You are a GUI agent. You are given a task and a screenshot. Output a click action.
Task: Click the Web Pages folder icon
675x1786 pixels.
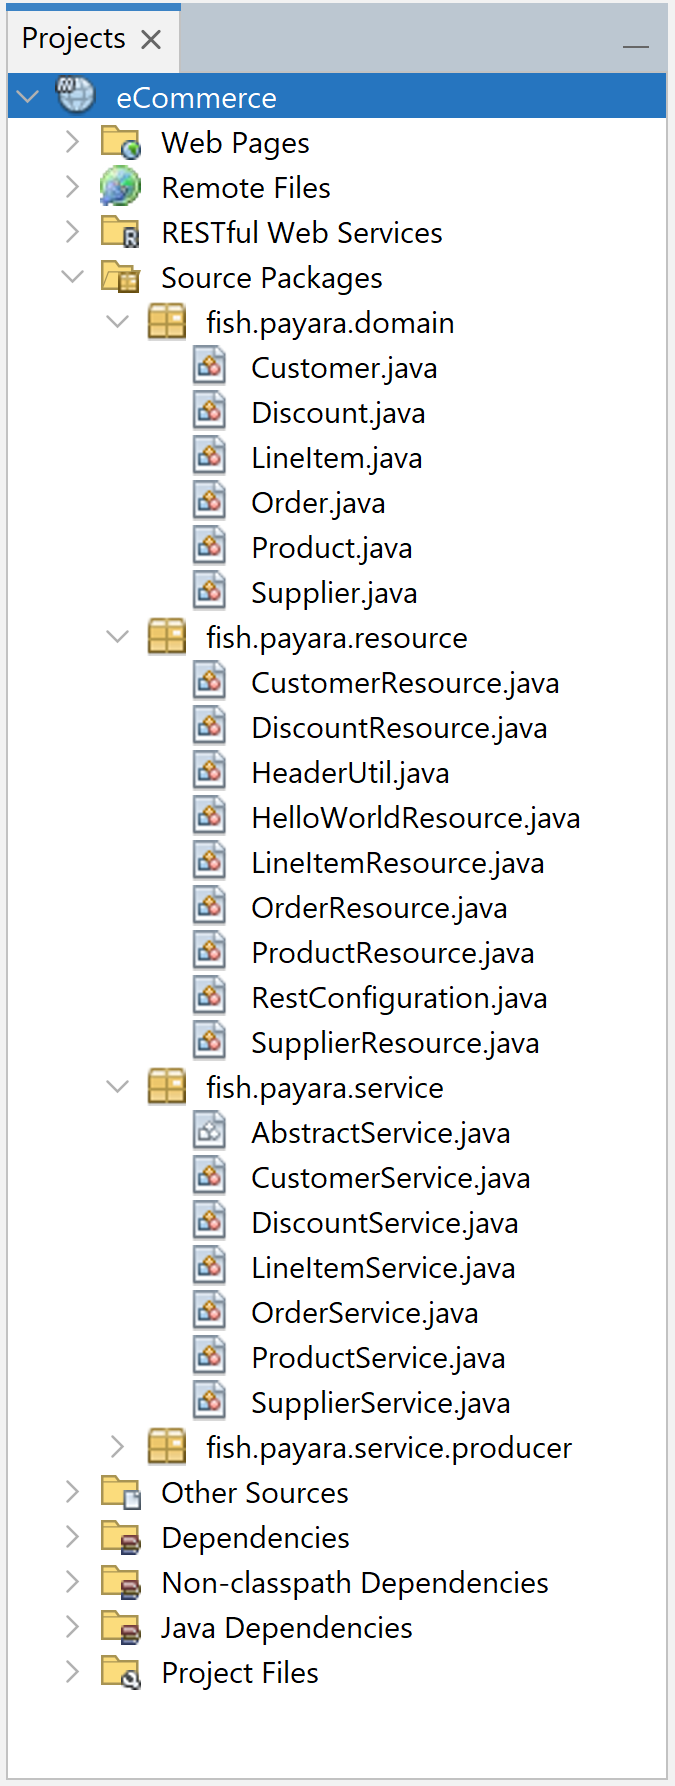[121, 143]
